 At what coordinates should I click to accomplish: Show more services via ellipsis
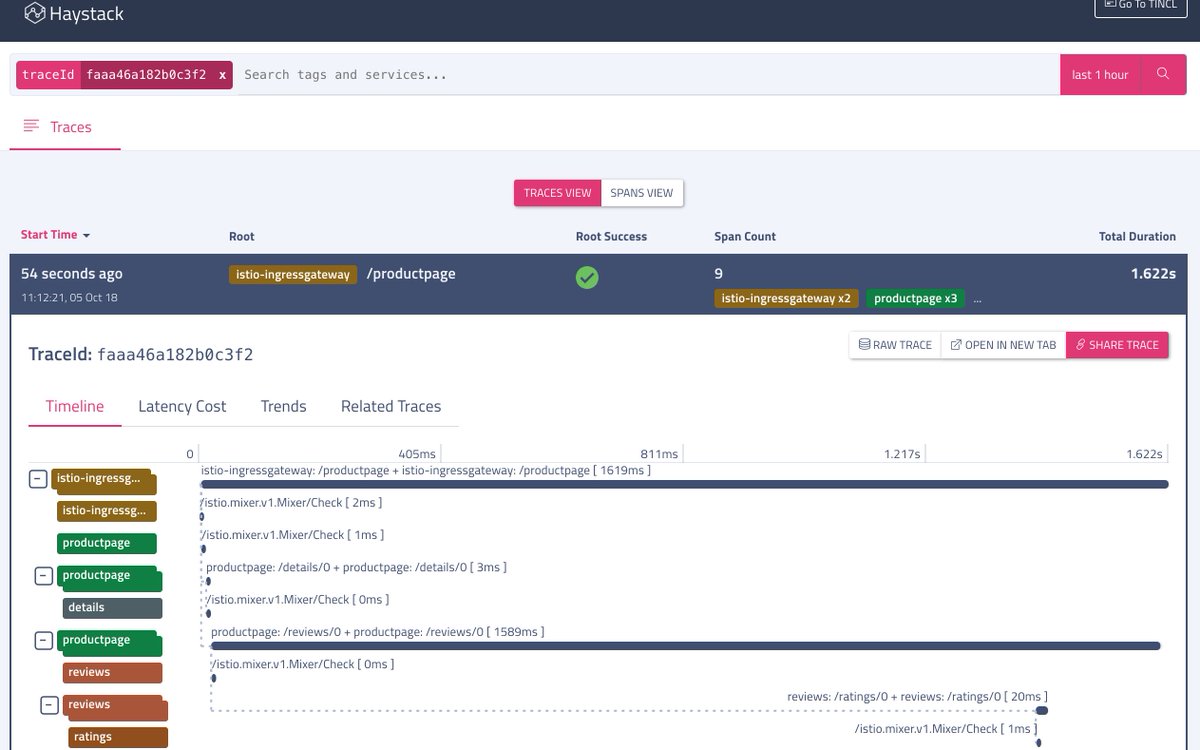977,298
